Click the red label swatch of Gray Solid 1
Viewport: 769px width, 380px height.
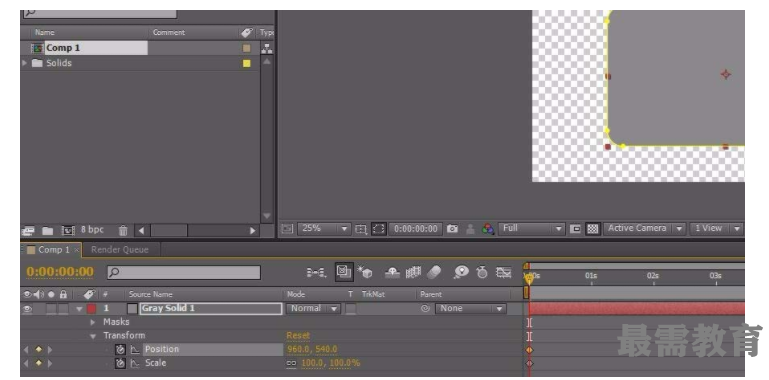click(x=92, y=309)
